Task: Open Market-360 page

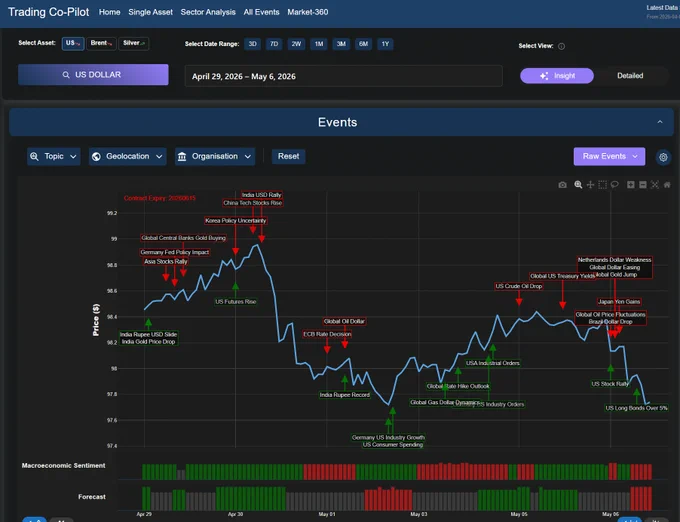Action: tap(307, 12)
